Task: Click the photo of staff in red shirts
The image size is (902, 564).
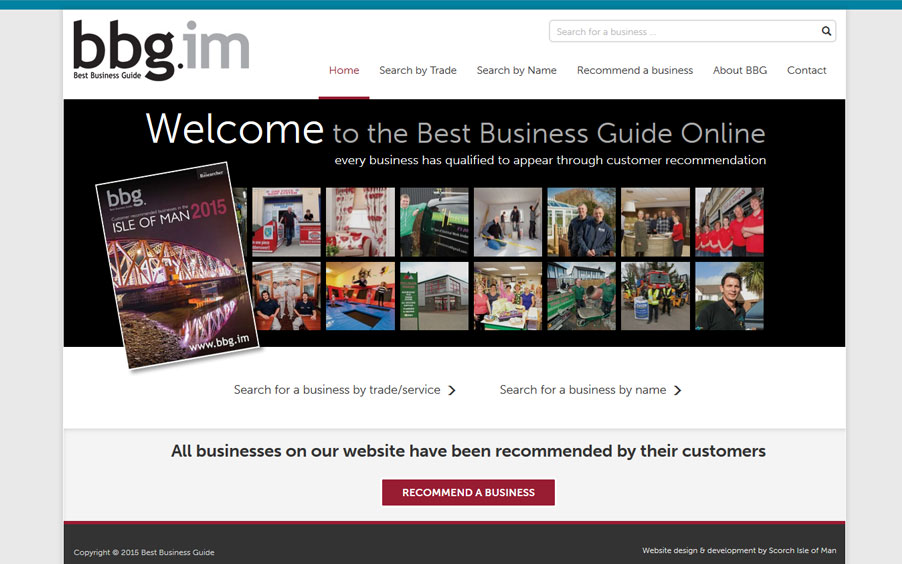Action: tap(729, 222)
